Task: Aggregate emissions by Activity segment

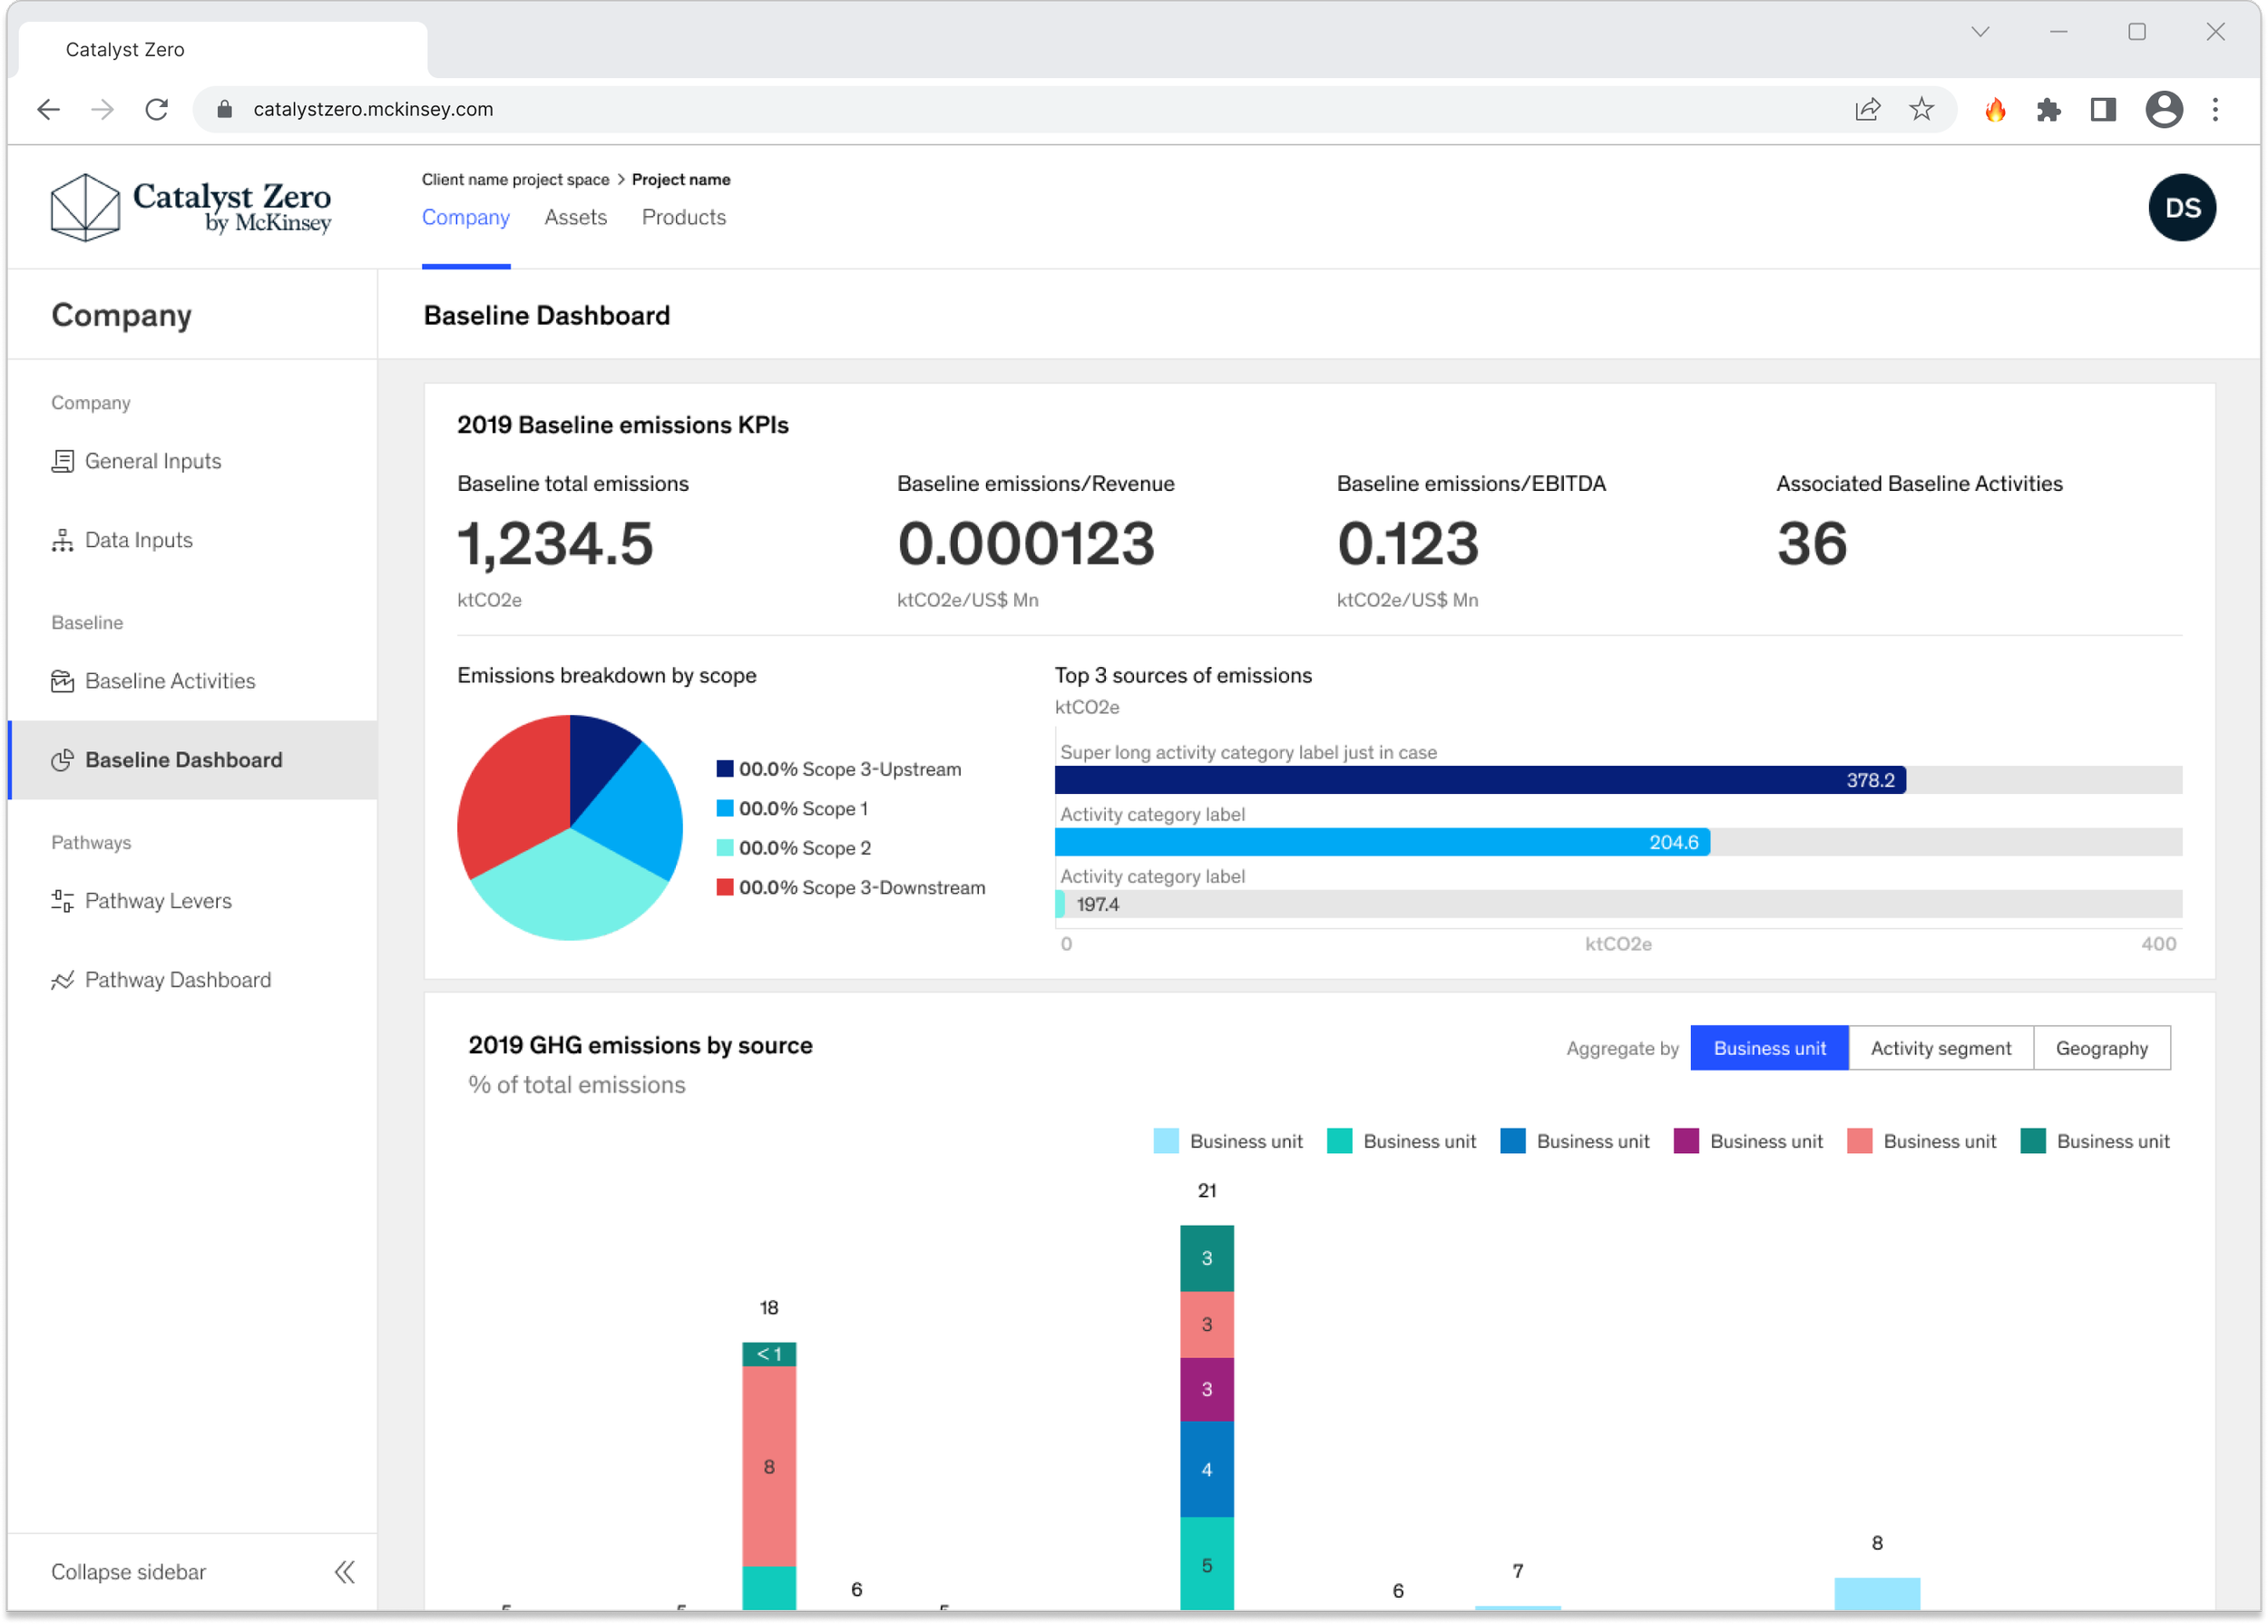Action: click(x=1940, y=1048)
